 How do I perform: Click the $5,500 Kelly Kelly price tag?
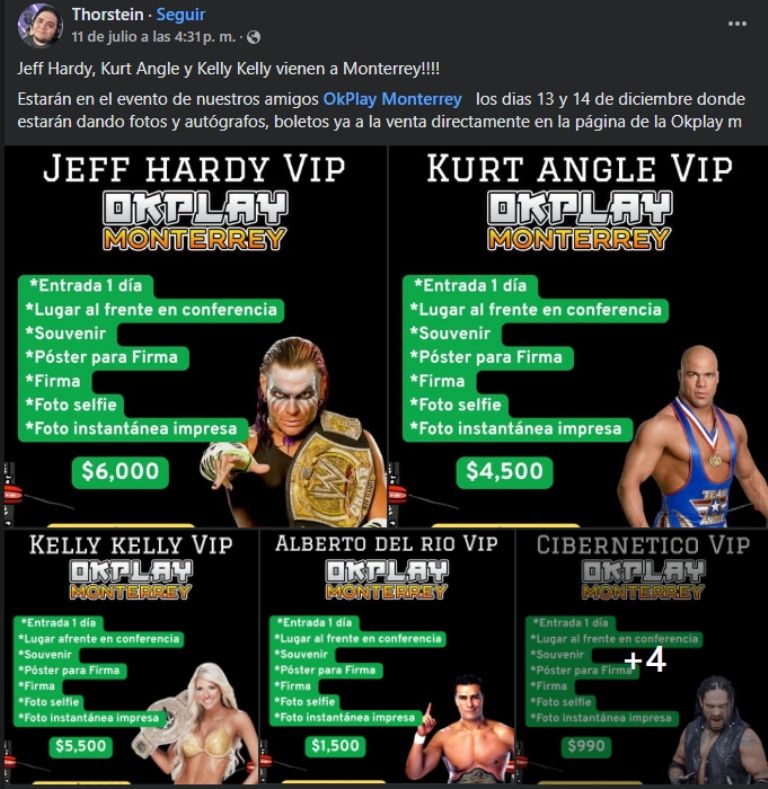(x=81, y=746)
